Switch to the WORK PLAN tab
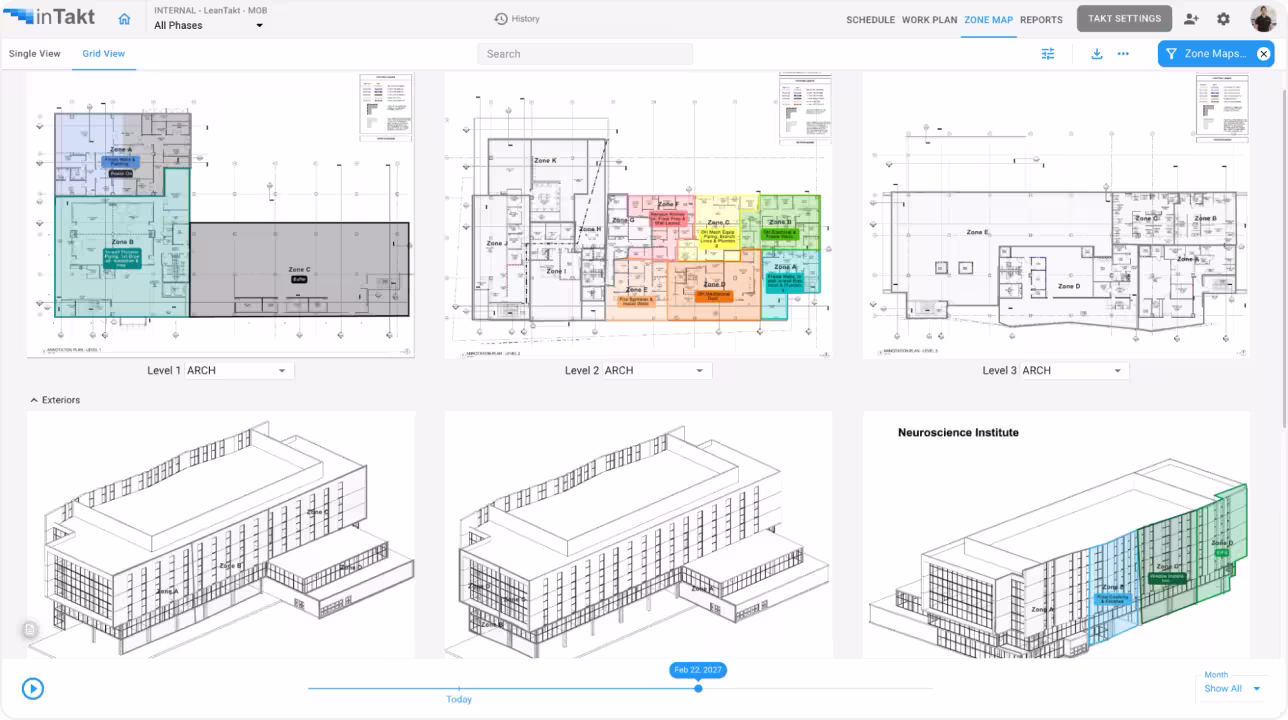This screenshot has height=720, width=1288. (x=929, y=20)
